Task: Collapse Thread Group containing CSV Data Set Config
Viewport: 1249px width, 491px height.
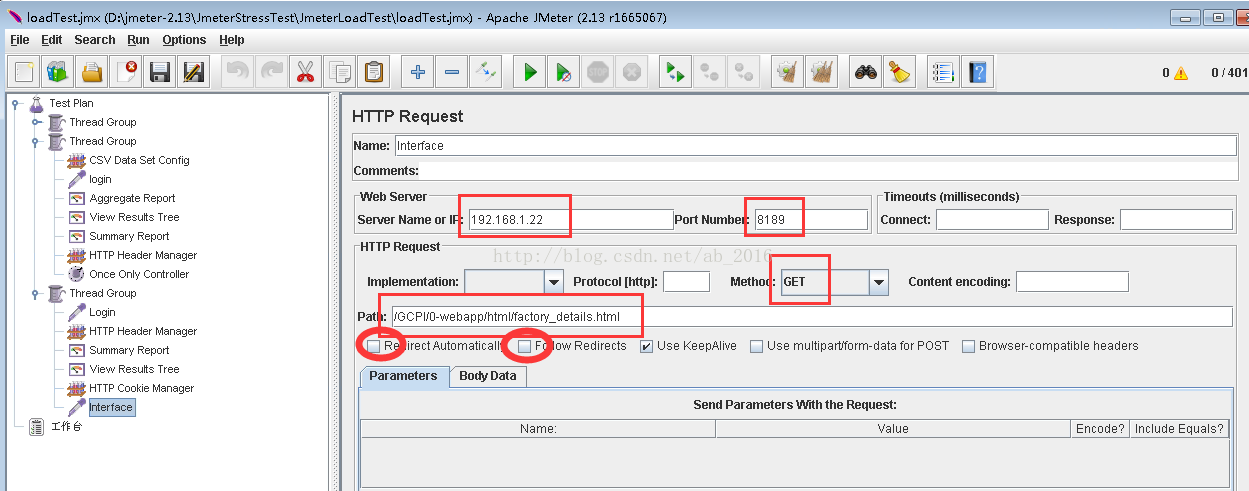Action: [36, 141]
